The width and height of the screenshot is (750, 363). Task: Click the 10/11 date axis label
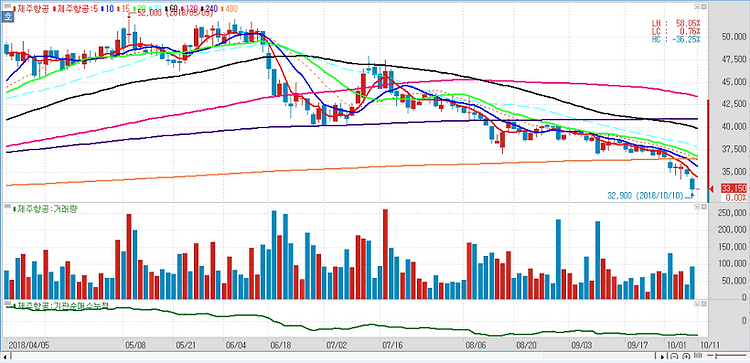click(x=710, y=344)
